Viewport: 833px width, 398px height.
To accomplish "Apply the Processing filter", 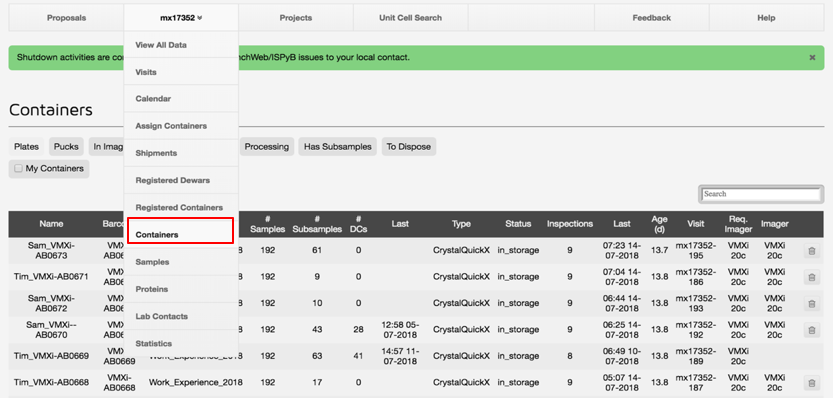I will (x=267, y=147).
